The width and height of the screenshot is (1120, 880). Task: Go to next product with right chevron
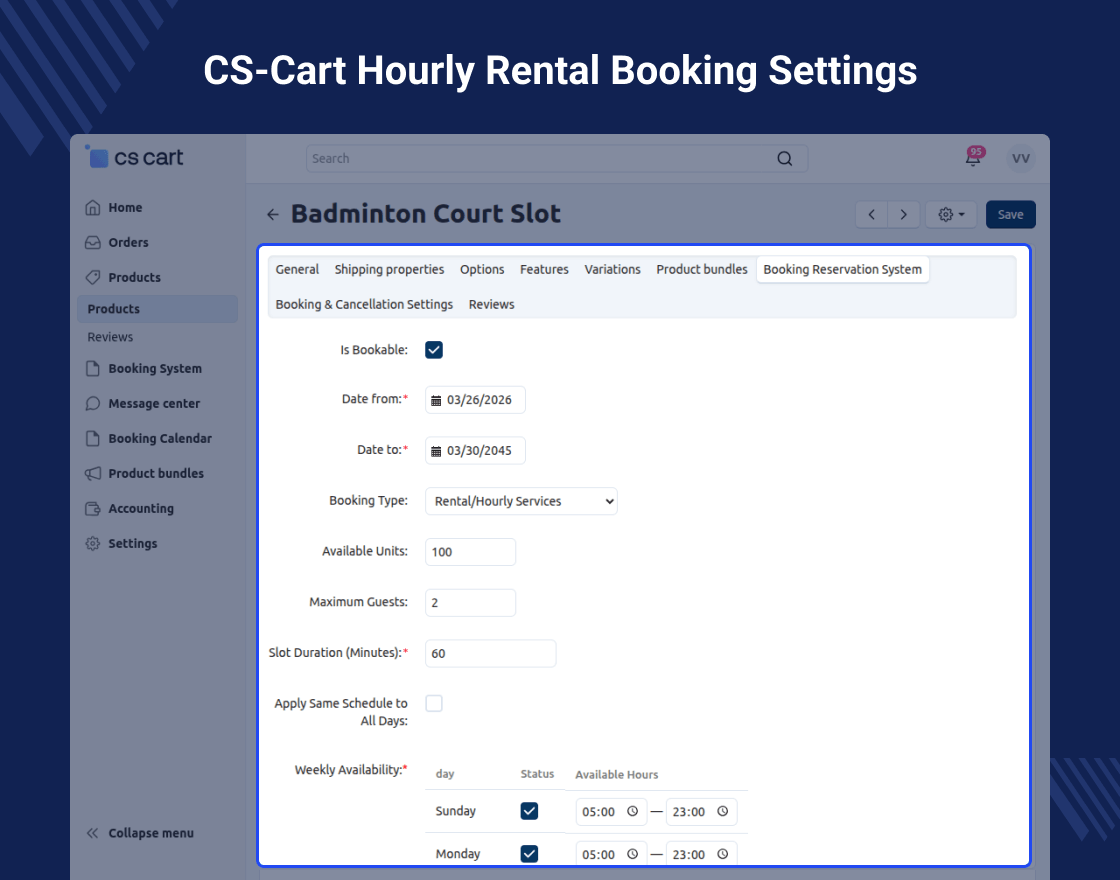pyautogui.click(x=904, y=215)
